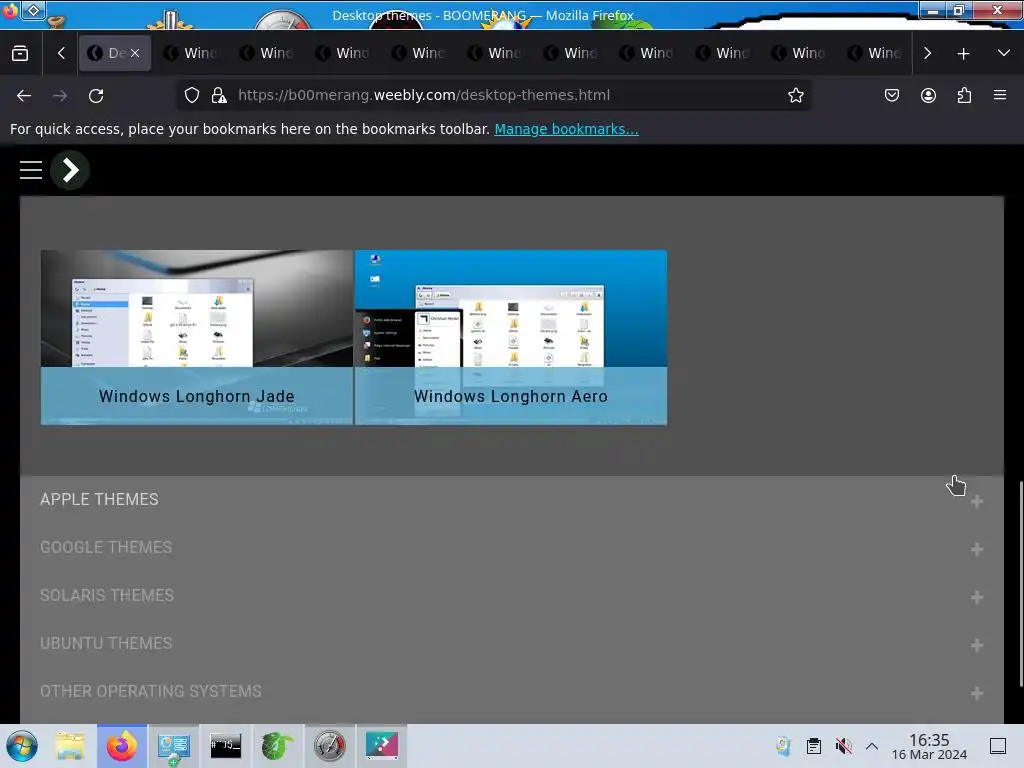
Task: Click the plus icon beside Solaris Themes
Action: 976,598
